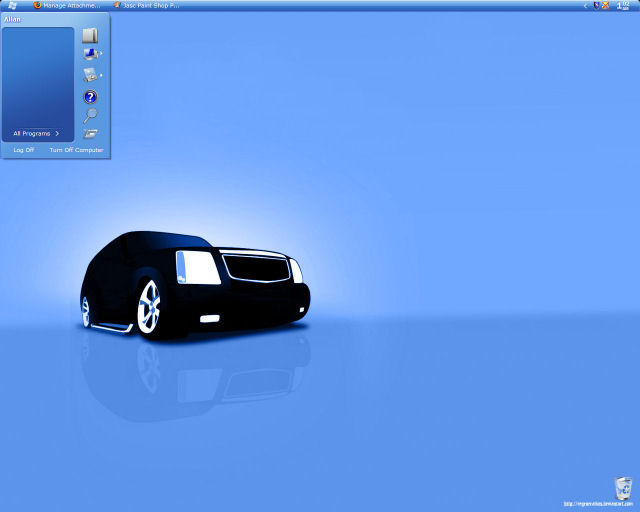The width and height of the screenshot is (640, 512).
Task: Open the My Documents folder icon
Action: coord(90,36)
